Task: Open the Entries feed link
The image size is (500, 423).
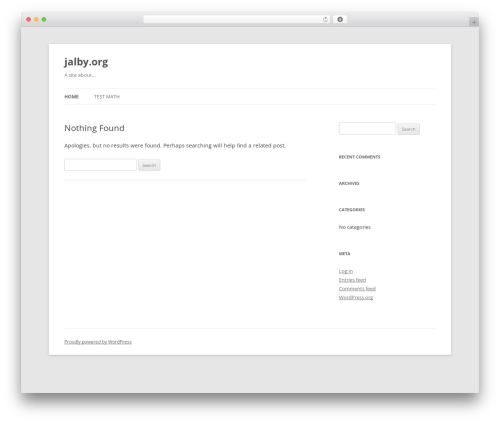Action: 352,280
